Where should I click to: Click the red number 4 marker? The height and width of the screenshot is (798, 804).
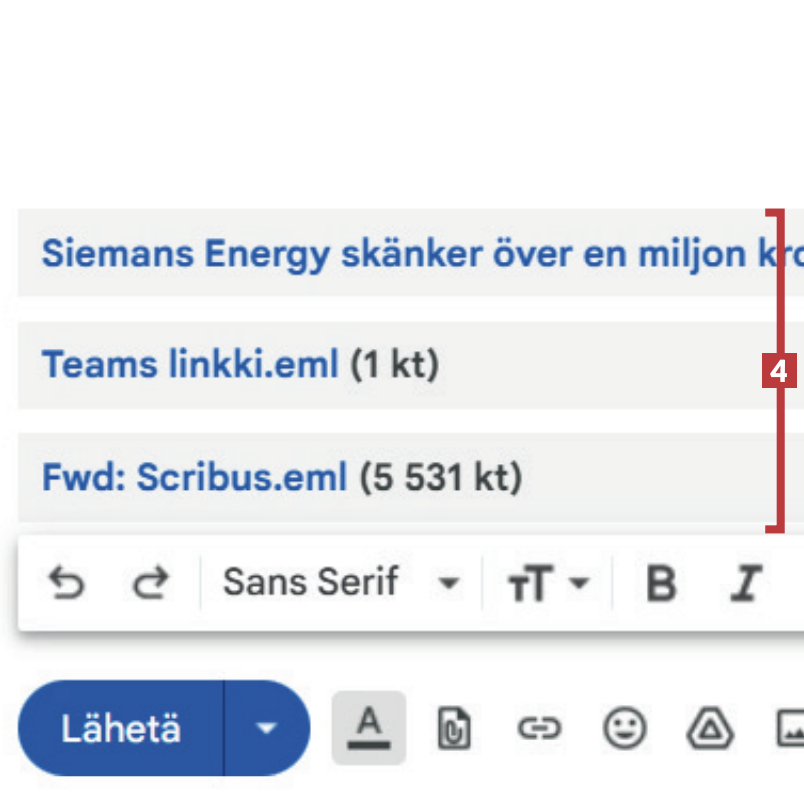click(778, 372)
